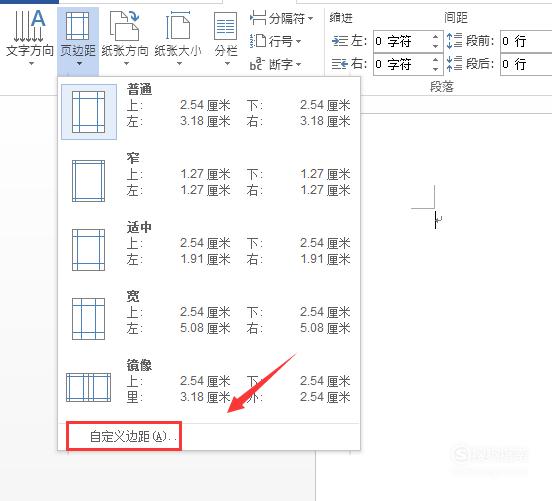Screen dimensions: 552x501
Task: Choose the 镜像 margins entry label
Action: [139, 365]
